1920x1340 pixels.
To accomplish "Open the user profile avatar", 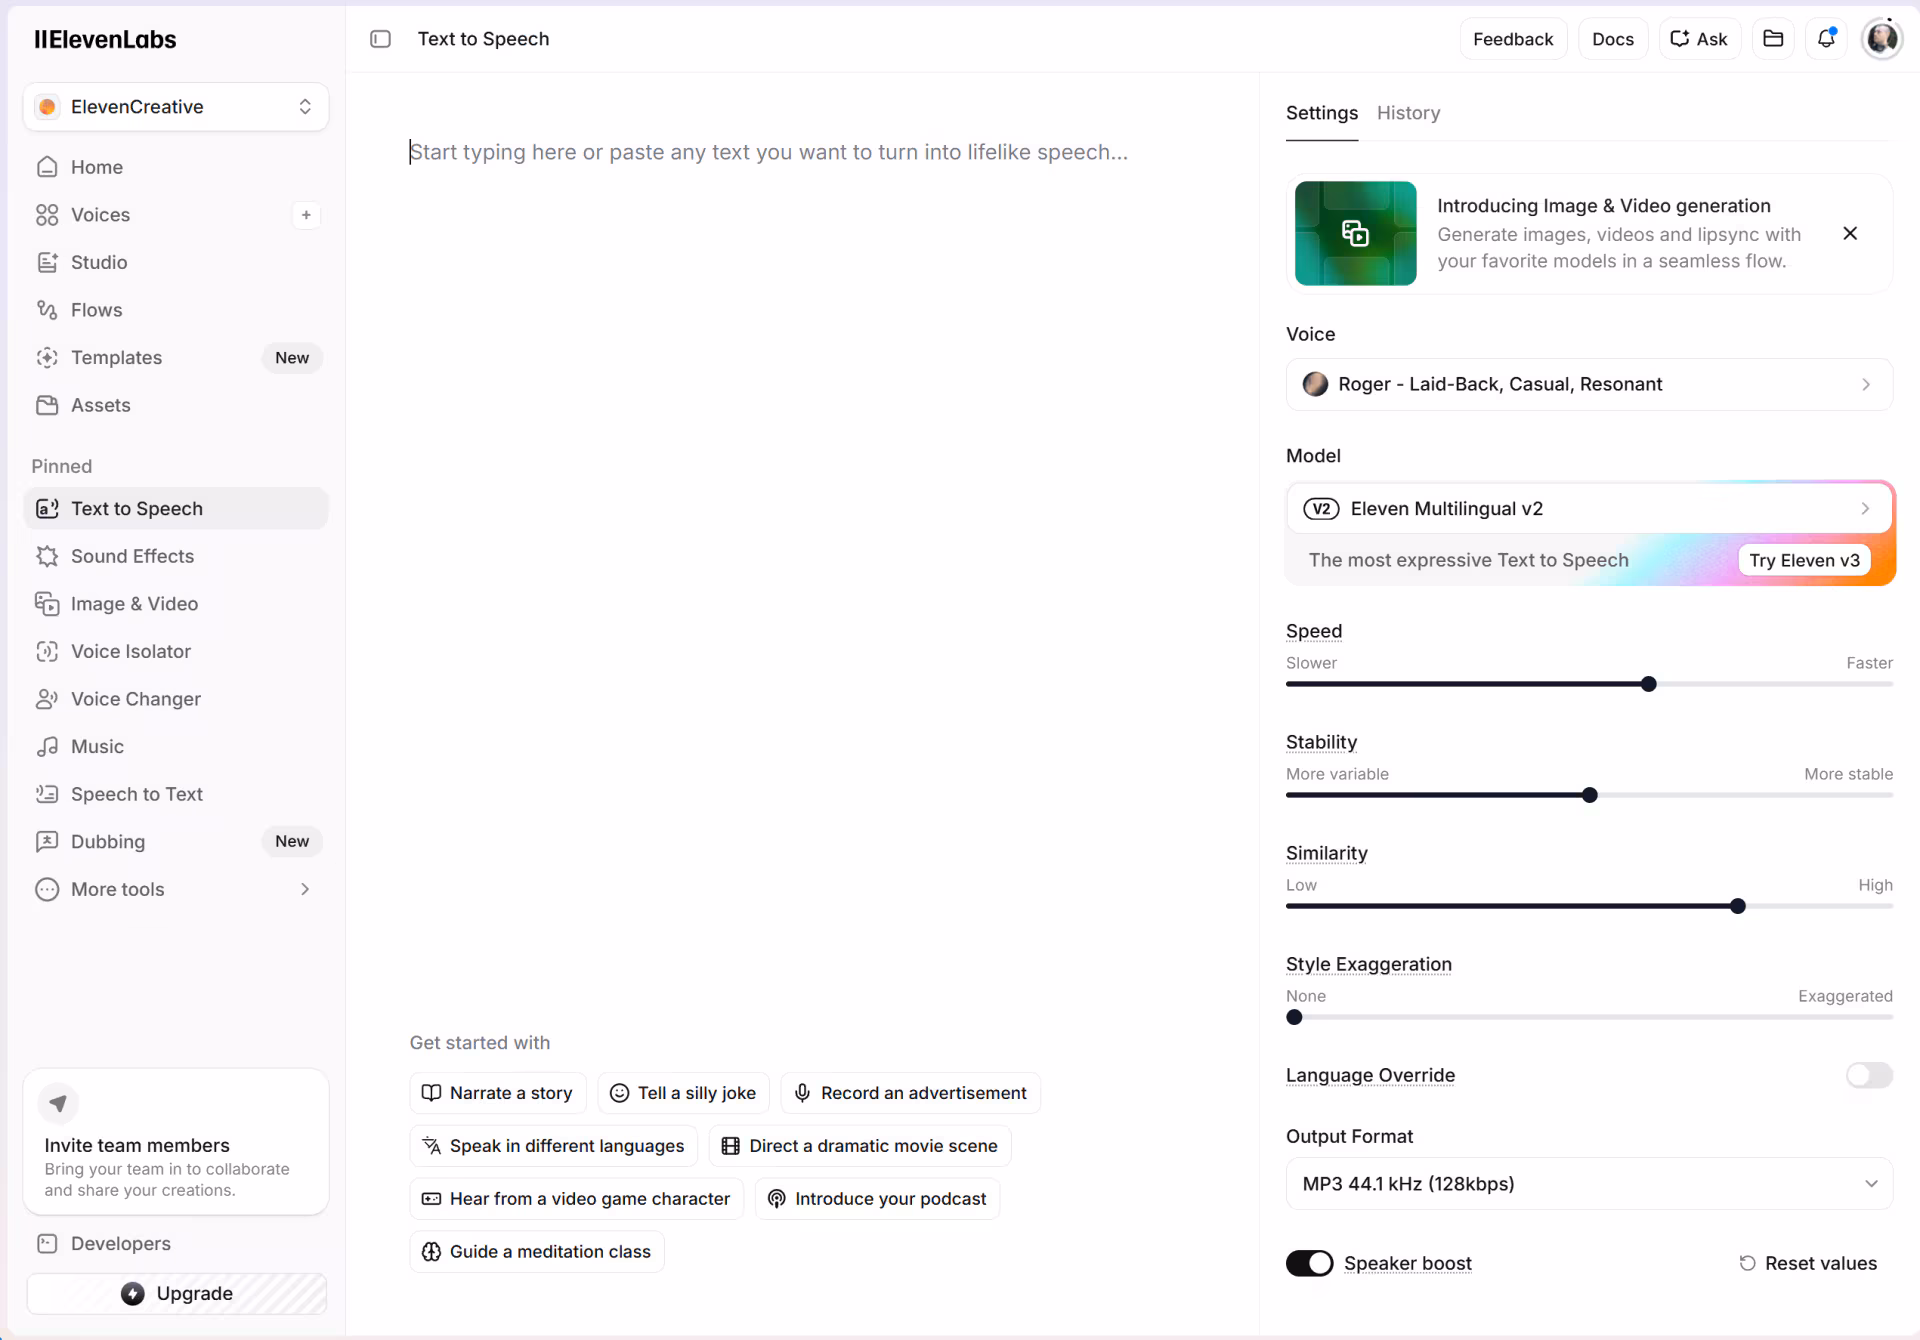I will 1882,39.
